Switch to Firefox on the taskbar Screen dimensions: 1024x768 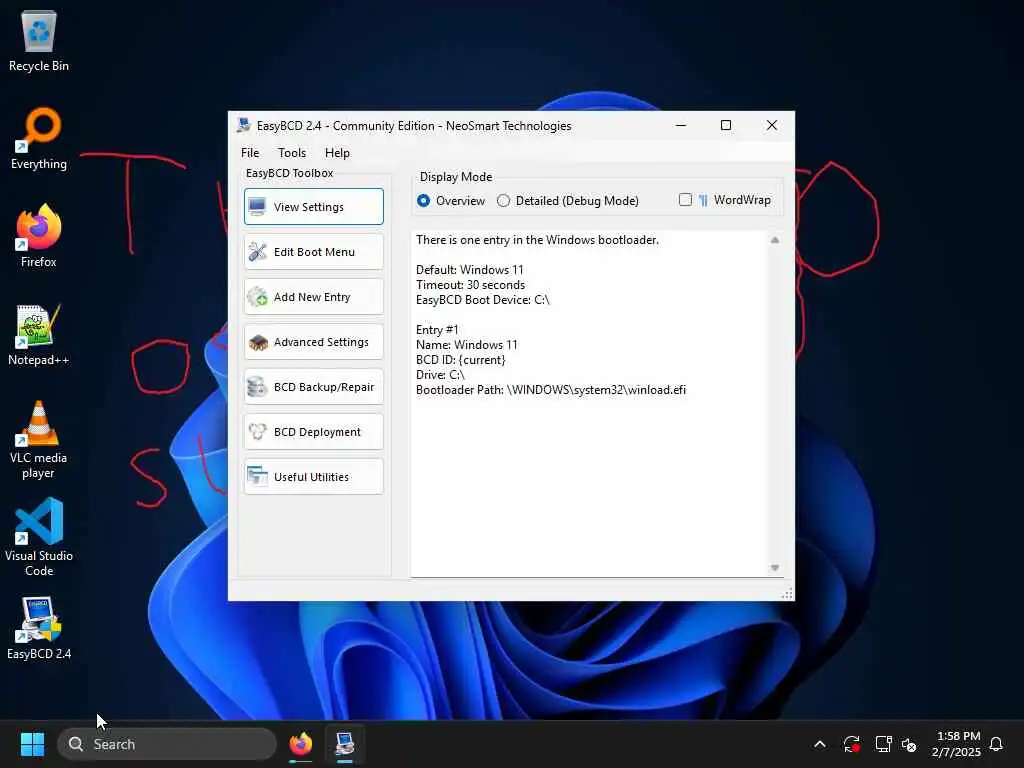point(300,744)
